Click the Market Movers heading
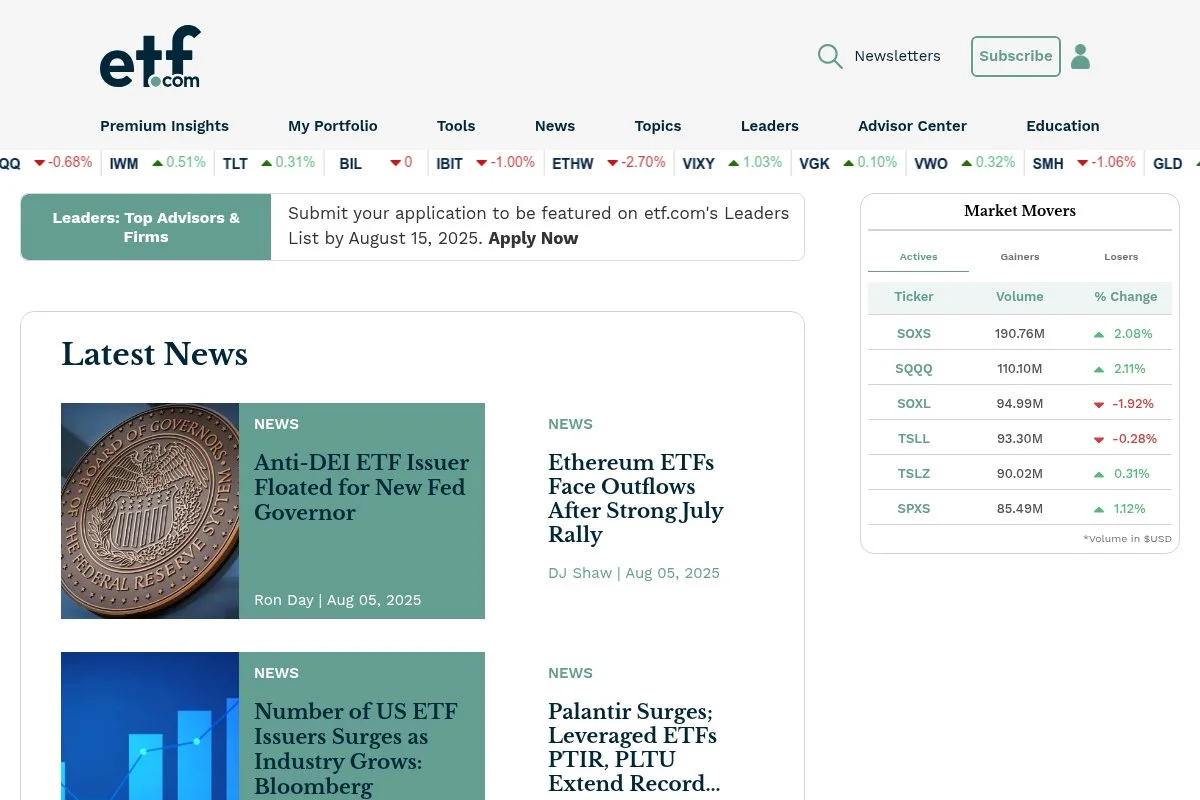The image size is (1200, 800). (1020, 211)
